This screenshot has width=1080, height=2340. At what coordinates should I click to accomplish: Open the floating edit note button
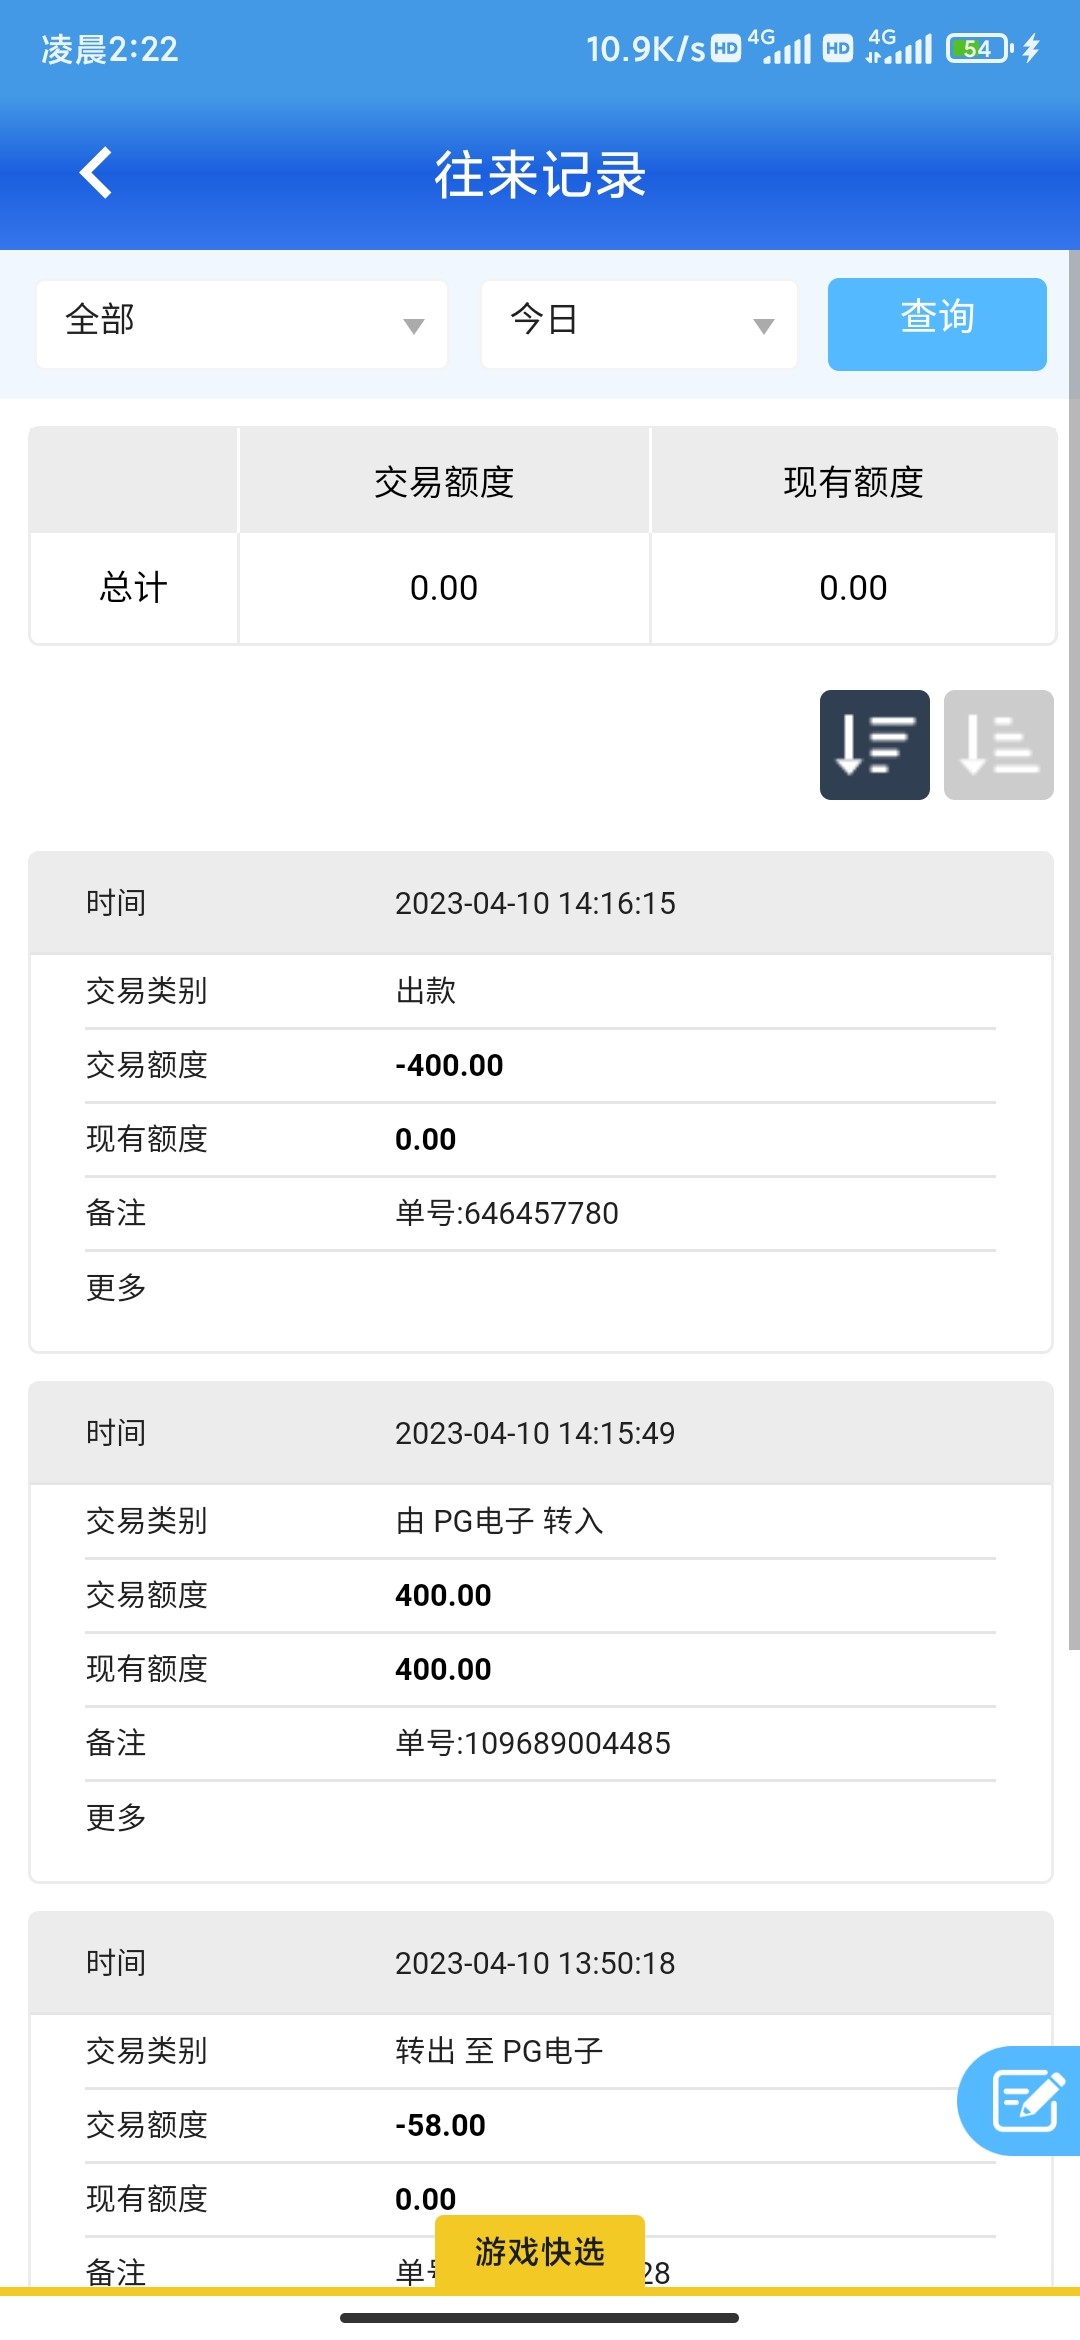(1024, 2100)
